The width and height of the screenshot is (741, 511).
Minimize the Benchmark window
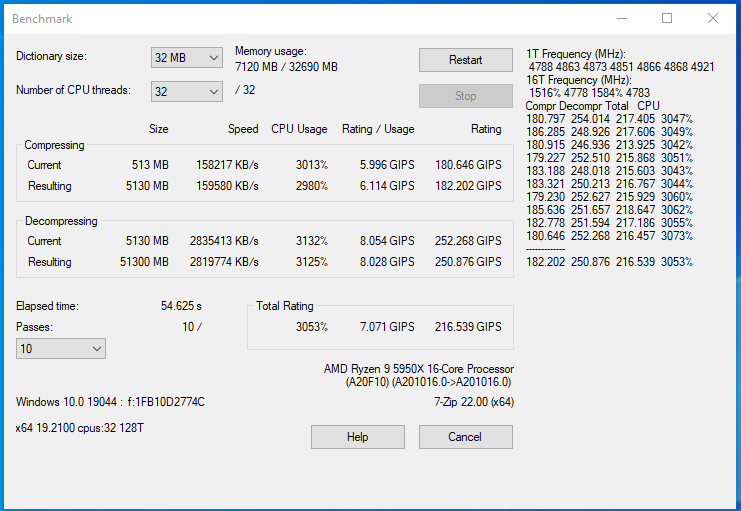(x=622, y=18)
